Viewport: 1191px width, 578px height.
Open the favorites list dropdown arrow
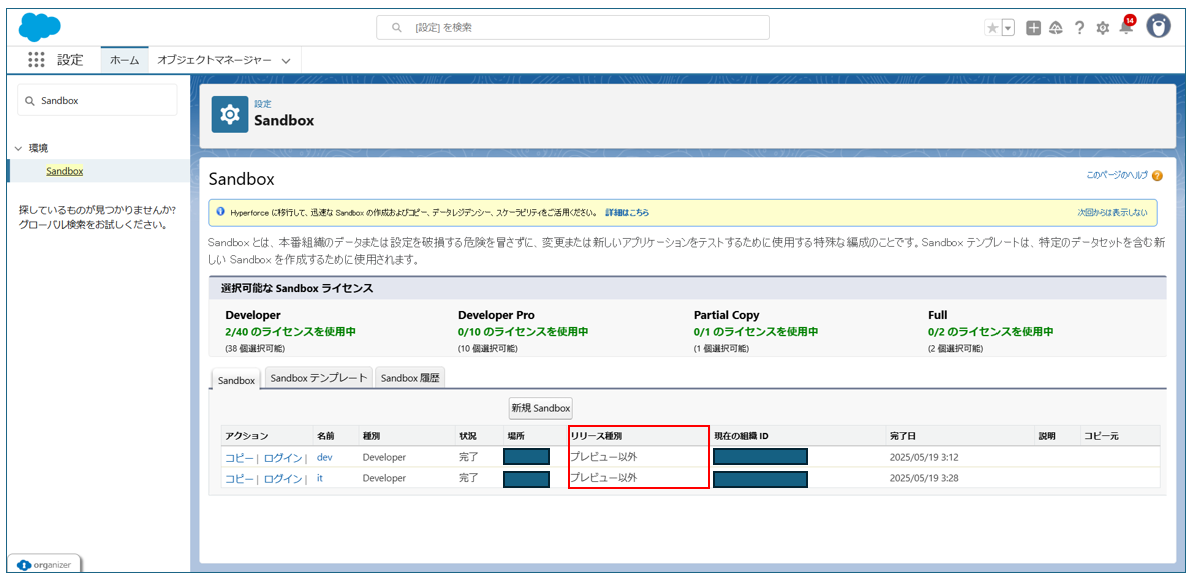(1009, 28)
